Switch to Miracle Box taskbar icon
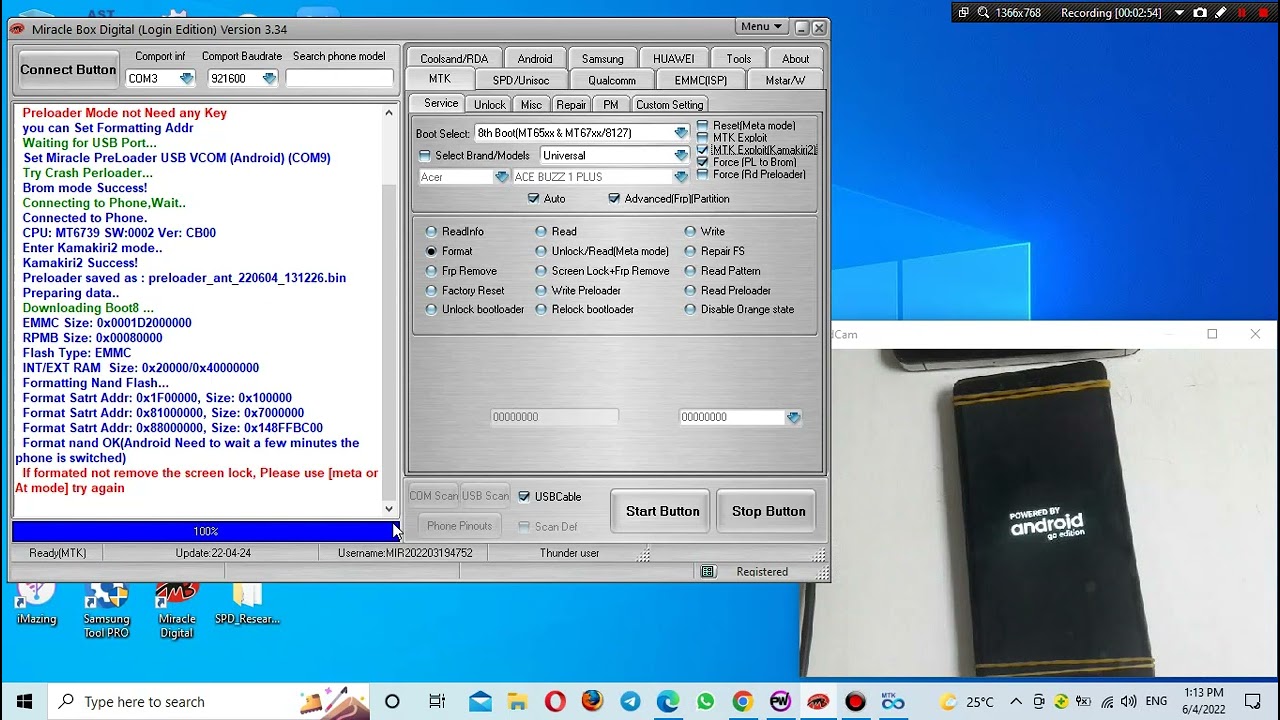The height and width of the screenshot is (720, 1280). click(818, 701)
